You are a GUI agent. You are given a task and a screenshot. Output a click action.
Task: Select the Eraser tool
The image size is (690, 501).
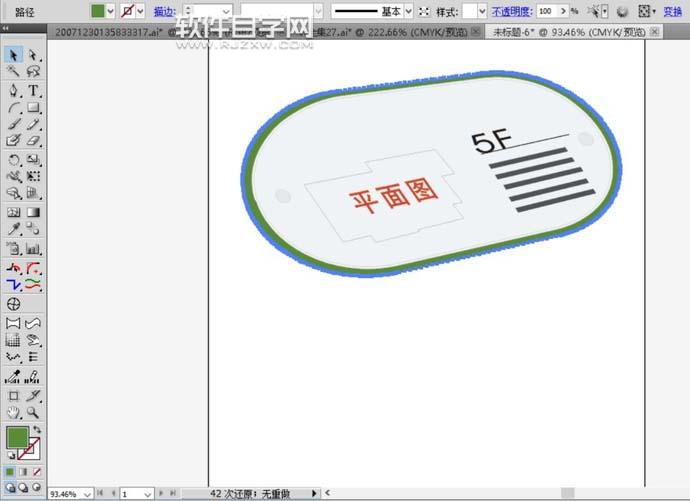(x=33, y=140)
